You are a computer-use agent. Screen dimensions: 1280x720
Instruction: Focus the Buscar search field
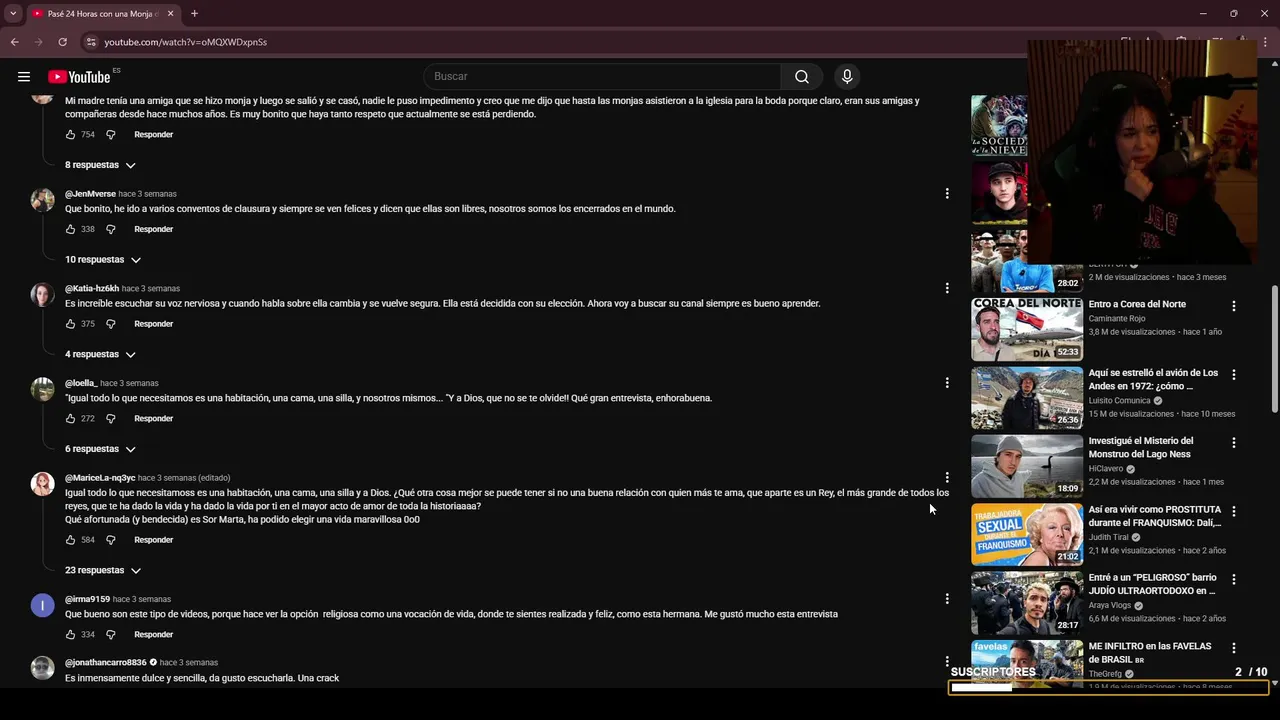tap(602, 77)
